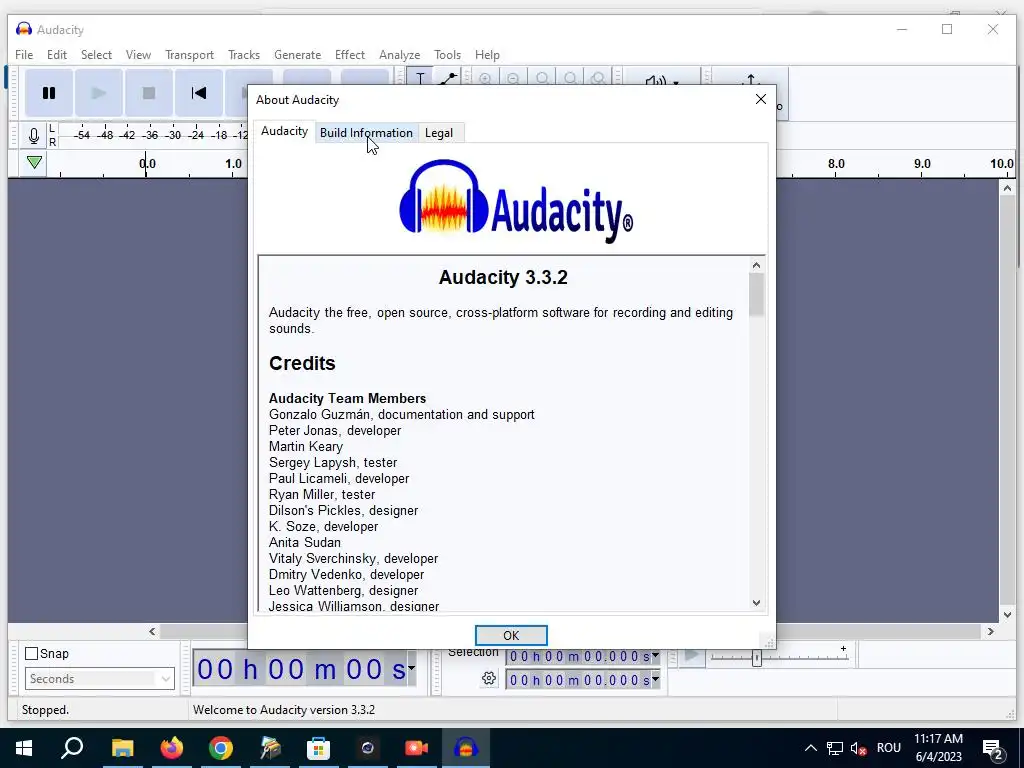The height and width of the screenshot is (768, 1024).
Task: Click the 9.0 mark on timeline ruler
Action: tap(922, 163)
